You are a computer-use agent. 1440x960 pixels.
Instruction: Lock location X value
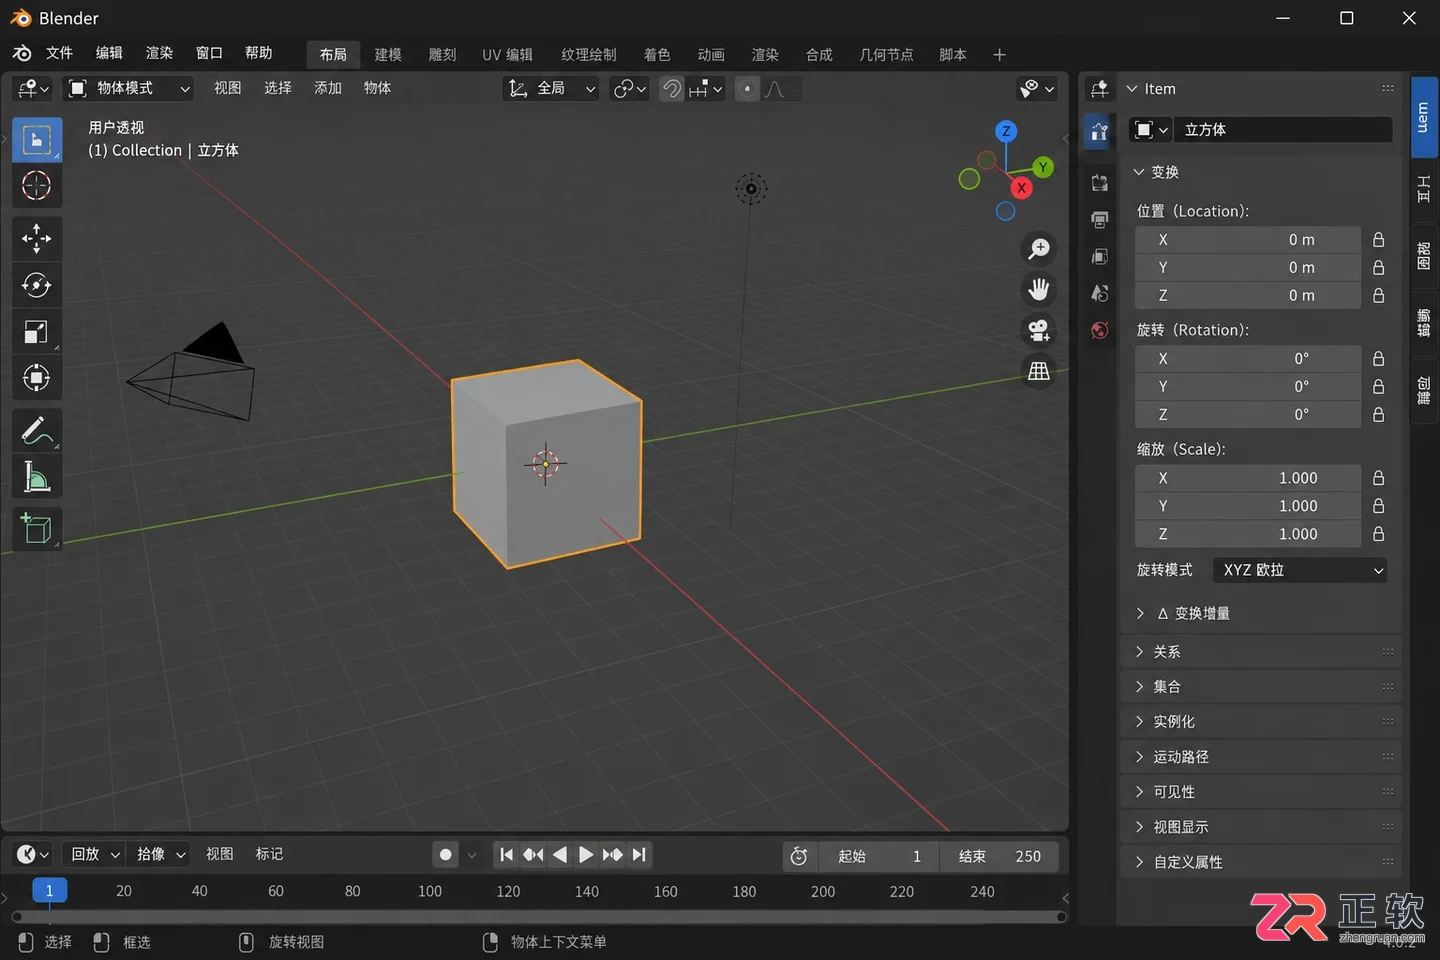click(1378, 240)
